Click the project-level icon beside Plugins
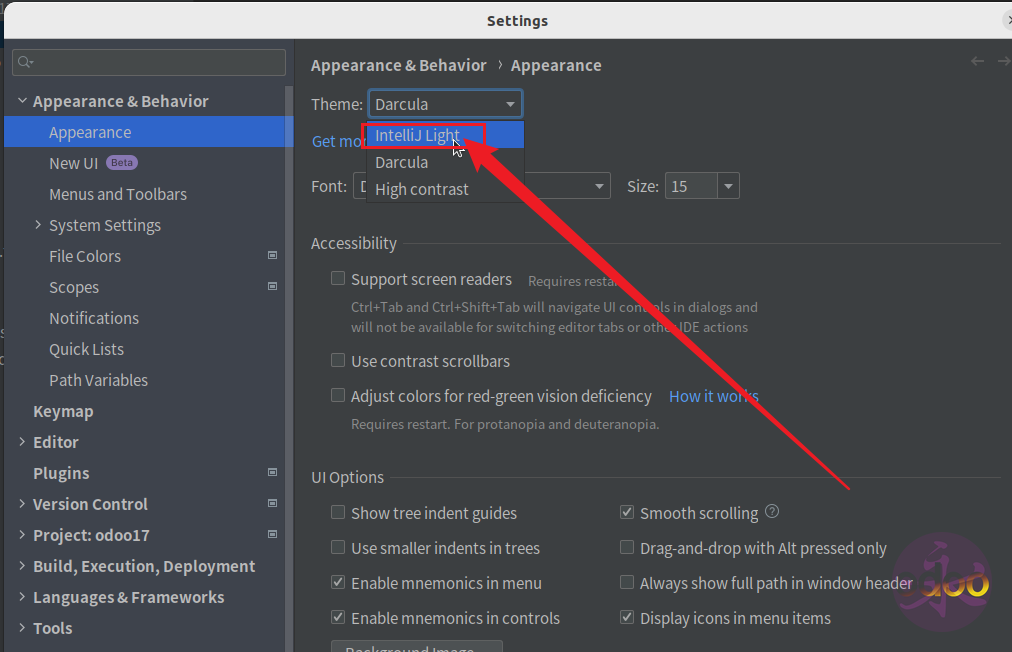Image resolution: width=1012 pixels, height=652 pixels. tap(272, 473)
